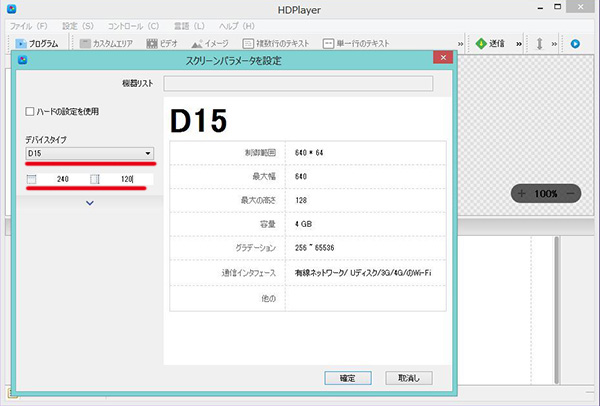Add single-line text (単一行のテキスト)
The width and height of the screenshot is (600, 406).
pos(356,43)
